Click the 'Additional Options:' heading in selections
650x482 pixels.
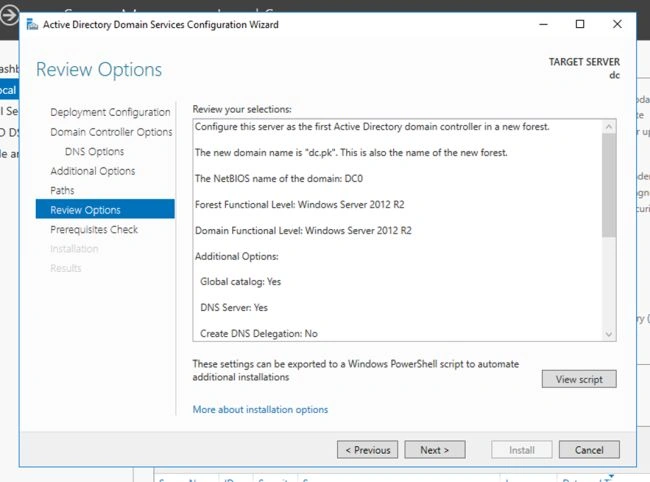[236, 257]
